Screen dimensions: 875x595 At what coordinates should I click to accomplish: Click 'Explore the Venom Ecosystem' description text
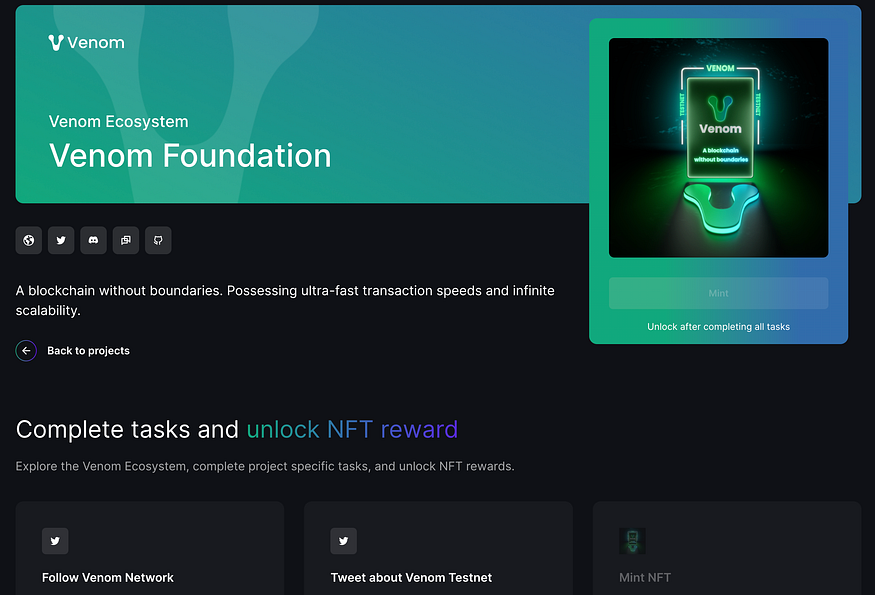pos(265,466)
